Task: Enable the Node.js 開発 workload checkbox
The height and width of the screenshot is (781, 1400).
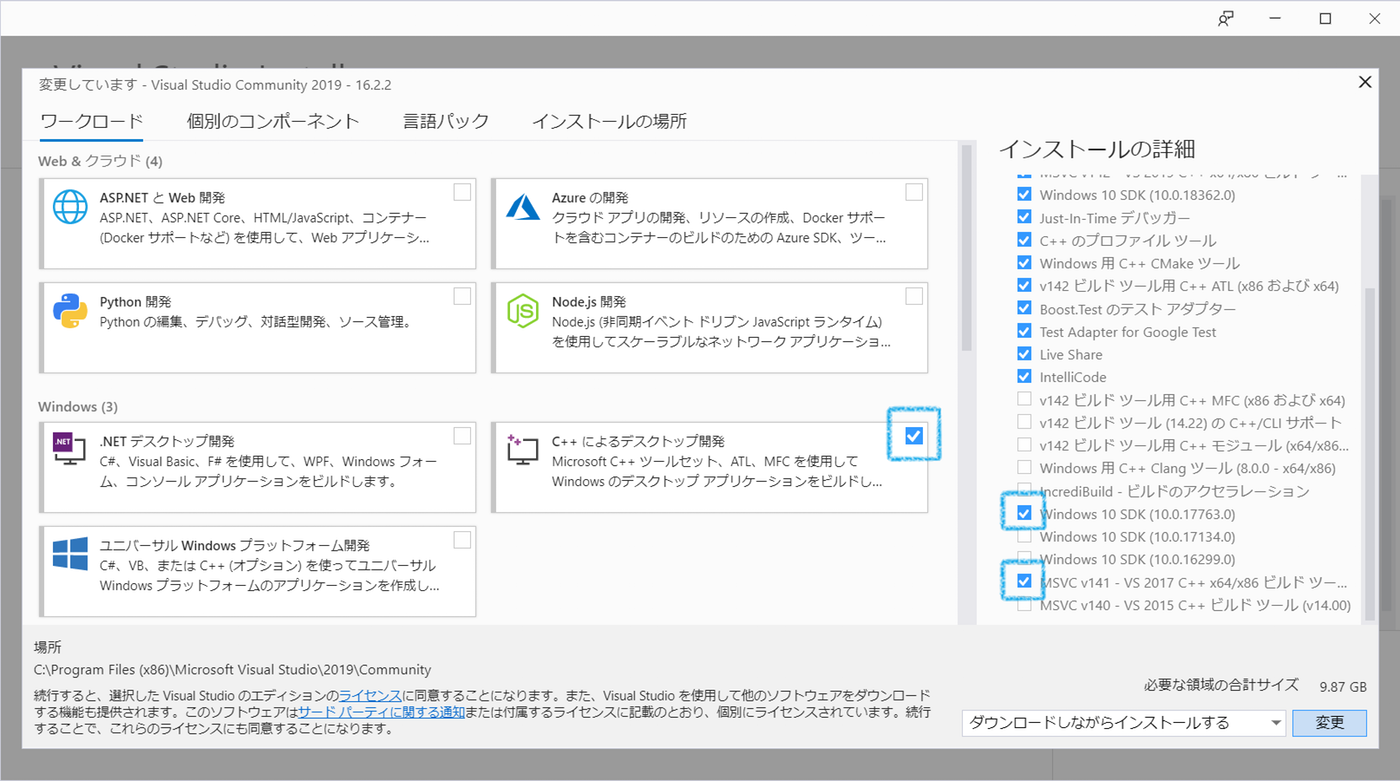Action: point(914,296)
